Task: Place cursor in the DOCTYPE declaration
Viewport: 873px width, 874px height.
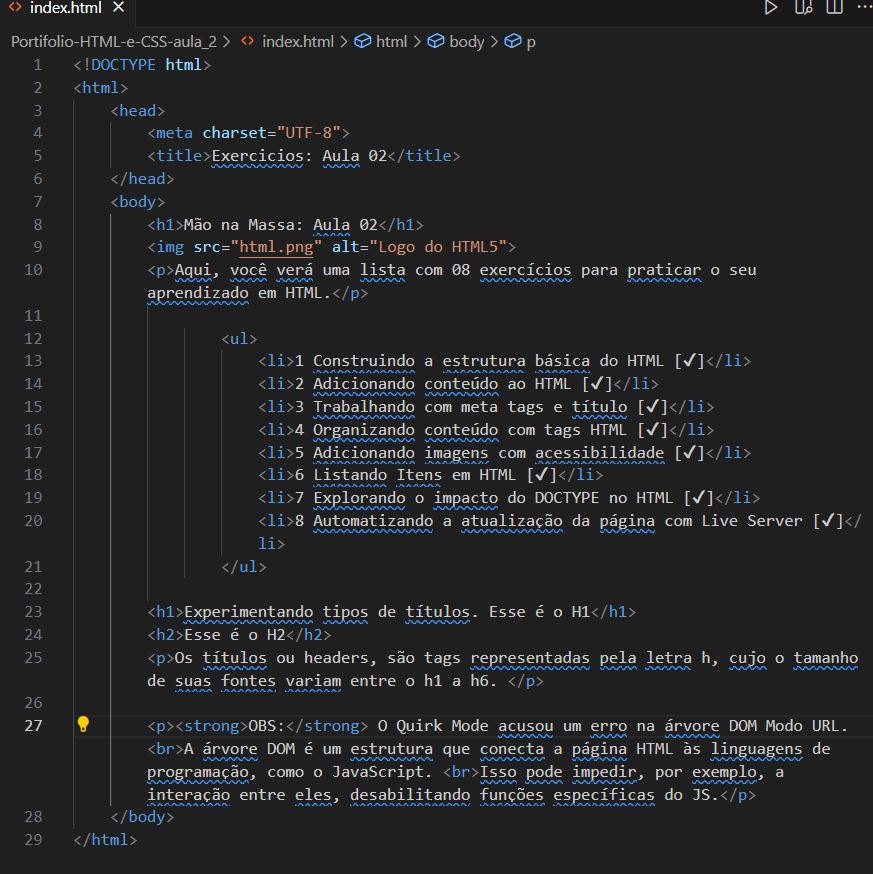Action: [142, 65]
